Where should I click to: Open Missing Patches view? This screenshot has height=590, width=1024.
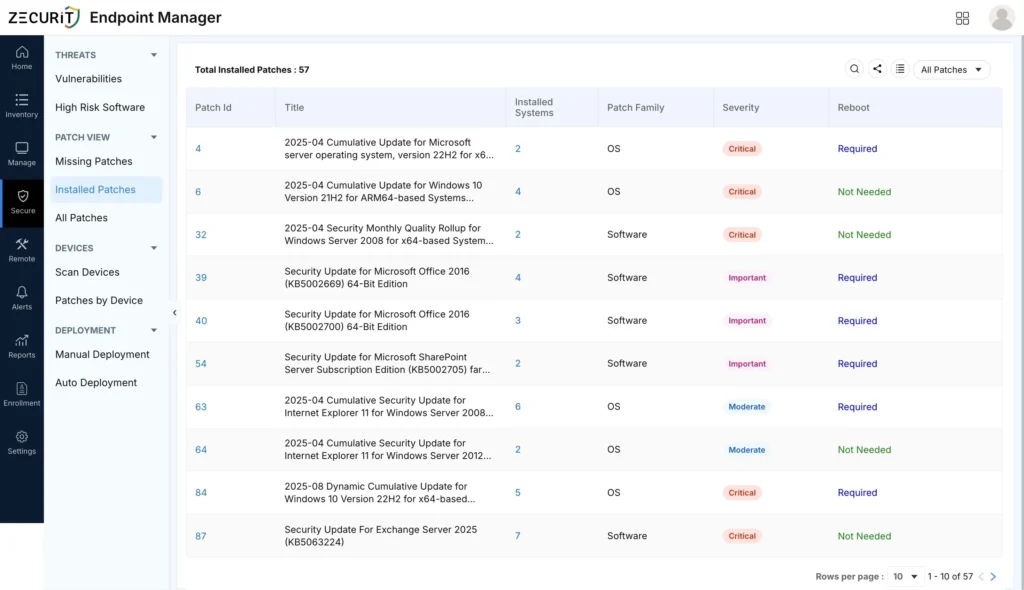pos(93,161)
